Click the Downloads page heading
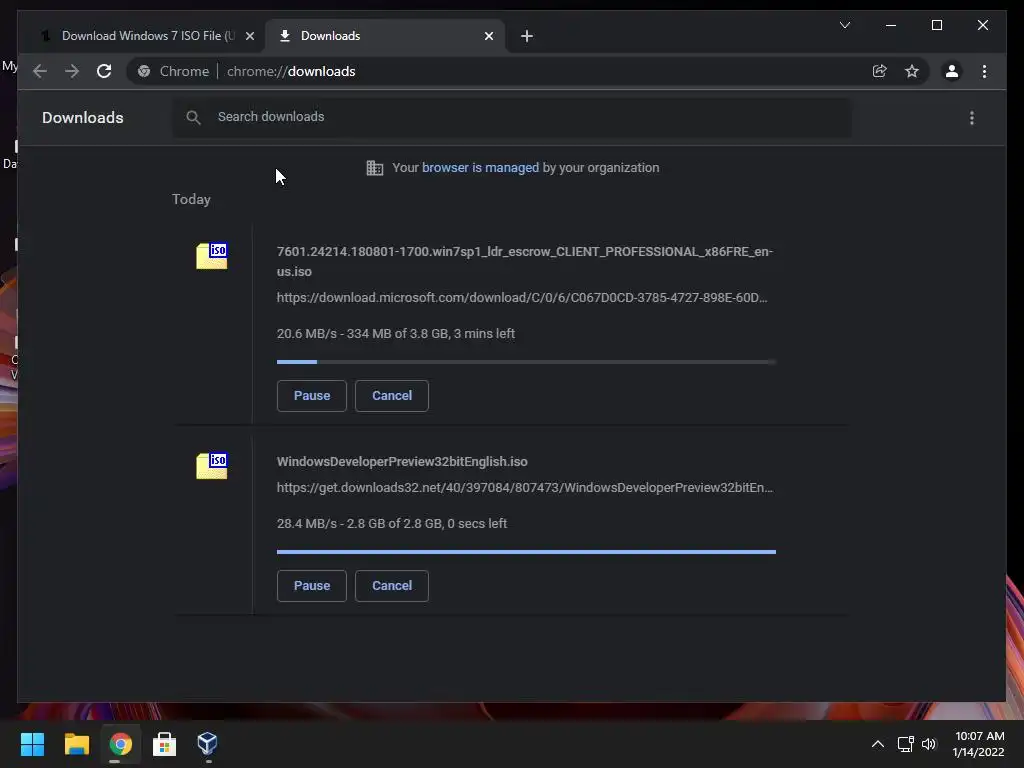The image size is (1024, 768). (82, 118)
